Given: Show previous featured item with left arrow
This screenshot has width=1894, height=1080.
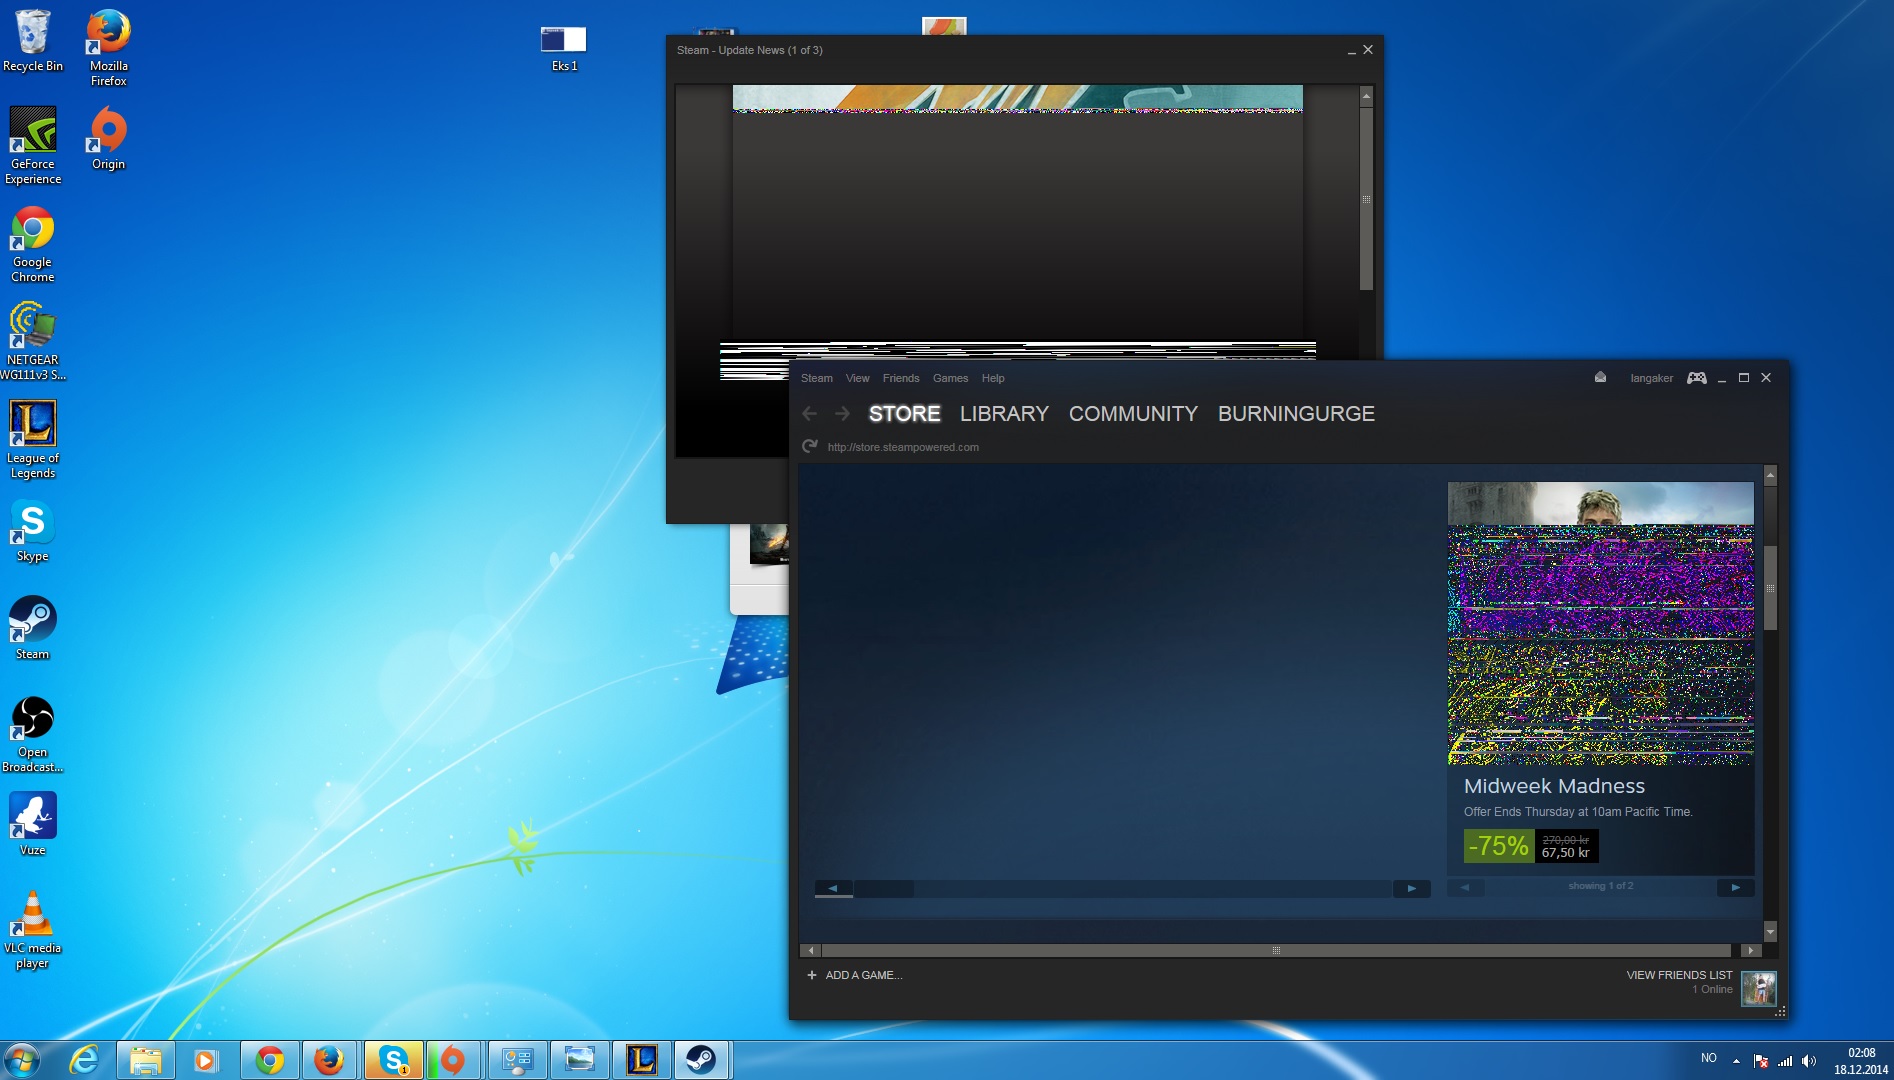Looking at the screenshot, I should pos(833,888).
